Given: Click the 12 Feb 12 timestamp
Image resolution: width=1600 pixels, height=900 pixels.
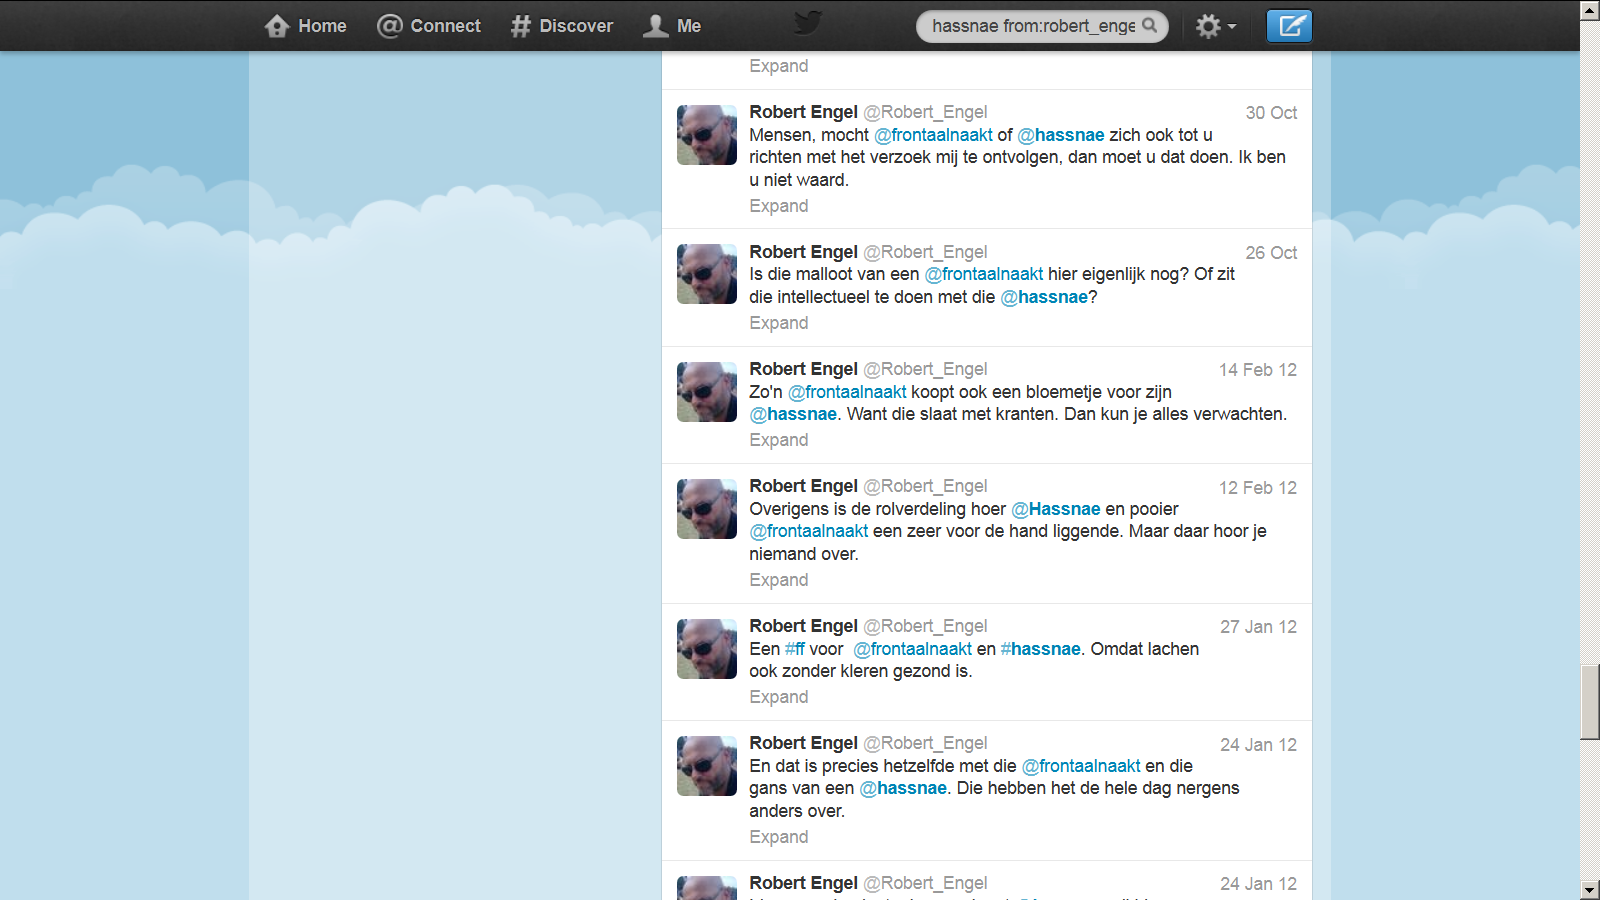Looking at the screenshot, I should (x=1258, y=488).
